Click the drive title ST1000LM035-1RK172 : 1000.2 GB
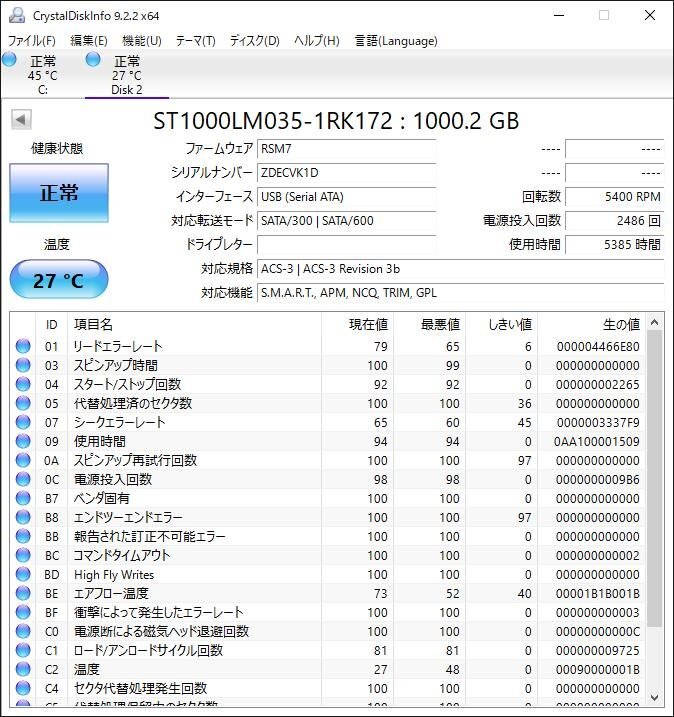The width and height of the screenshot is (674, 717). coord(336,121)
